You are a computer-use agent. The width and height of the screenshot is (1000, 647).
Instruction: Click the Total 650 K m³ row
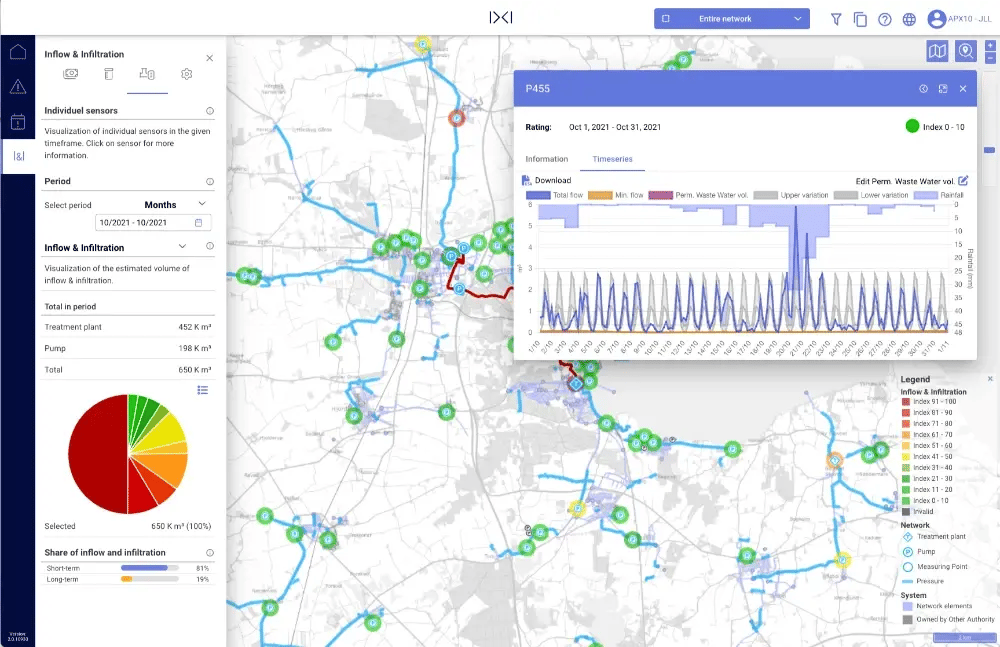pos(128,369)
